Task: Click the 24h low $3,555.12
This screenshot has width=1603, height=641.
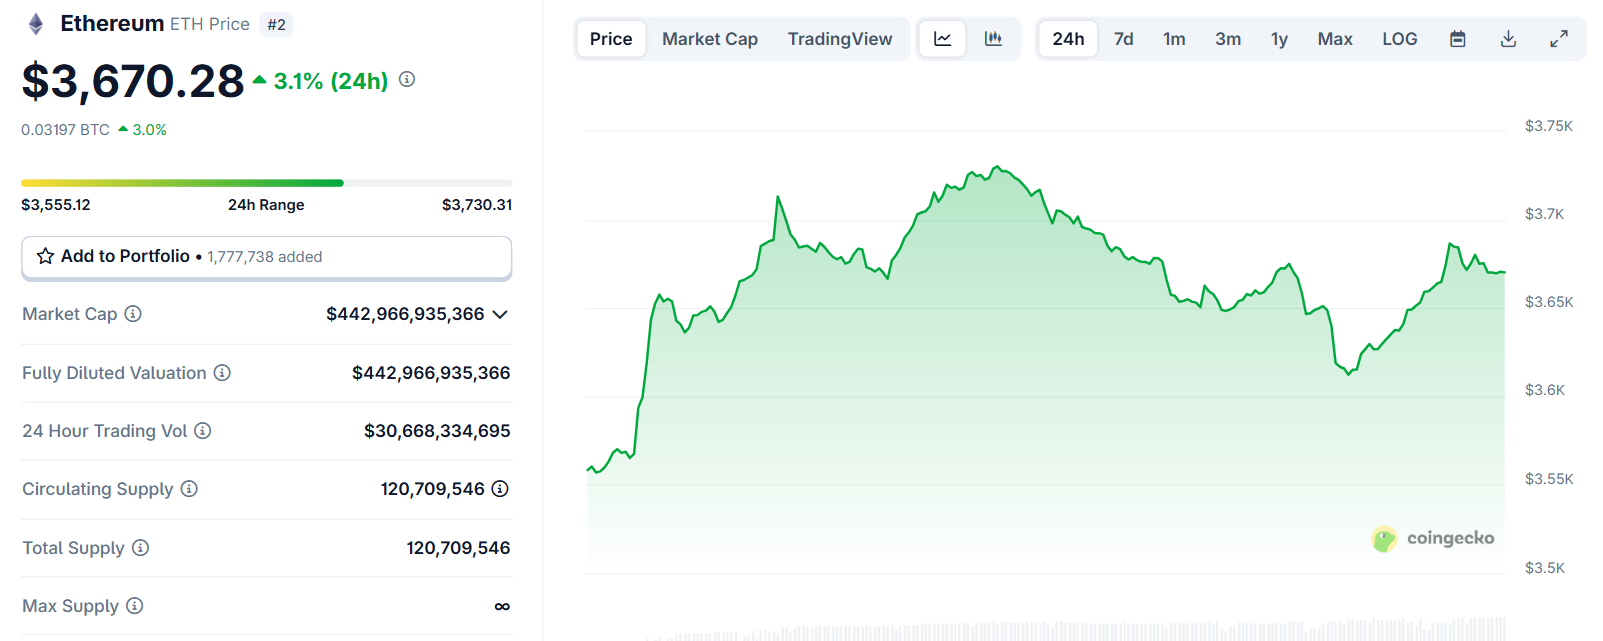Action: [56, 205]
